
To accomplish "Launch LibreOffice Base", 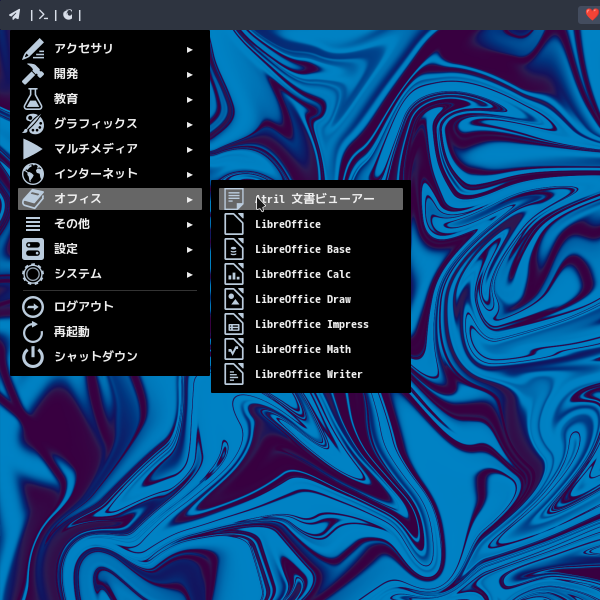I will click(x=311, y=249).
